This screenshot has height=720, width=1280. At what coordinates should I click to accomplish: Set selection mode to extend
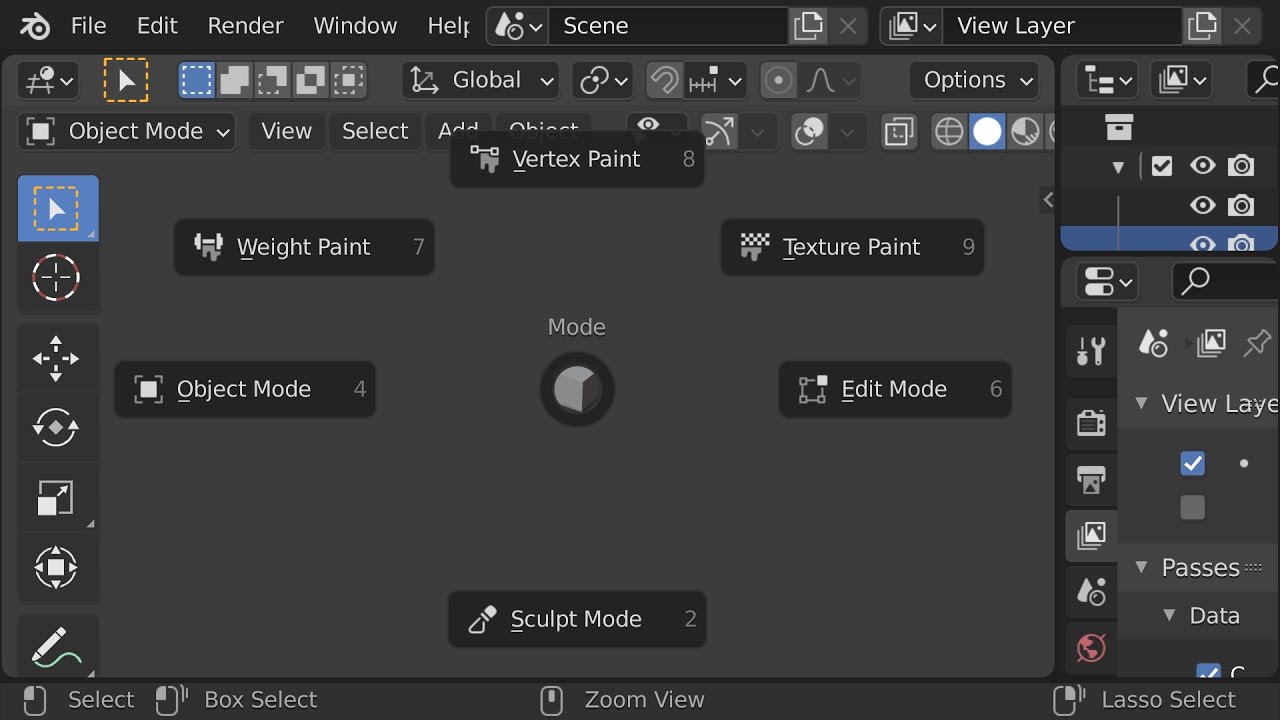point(235,80)
